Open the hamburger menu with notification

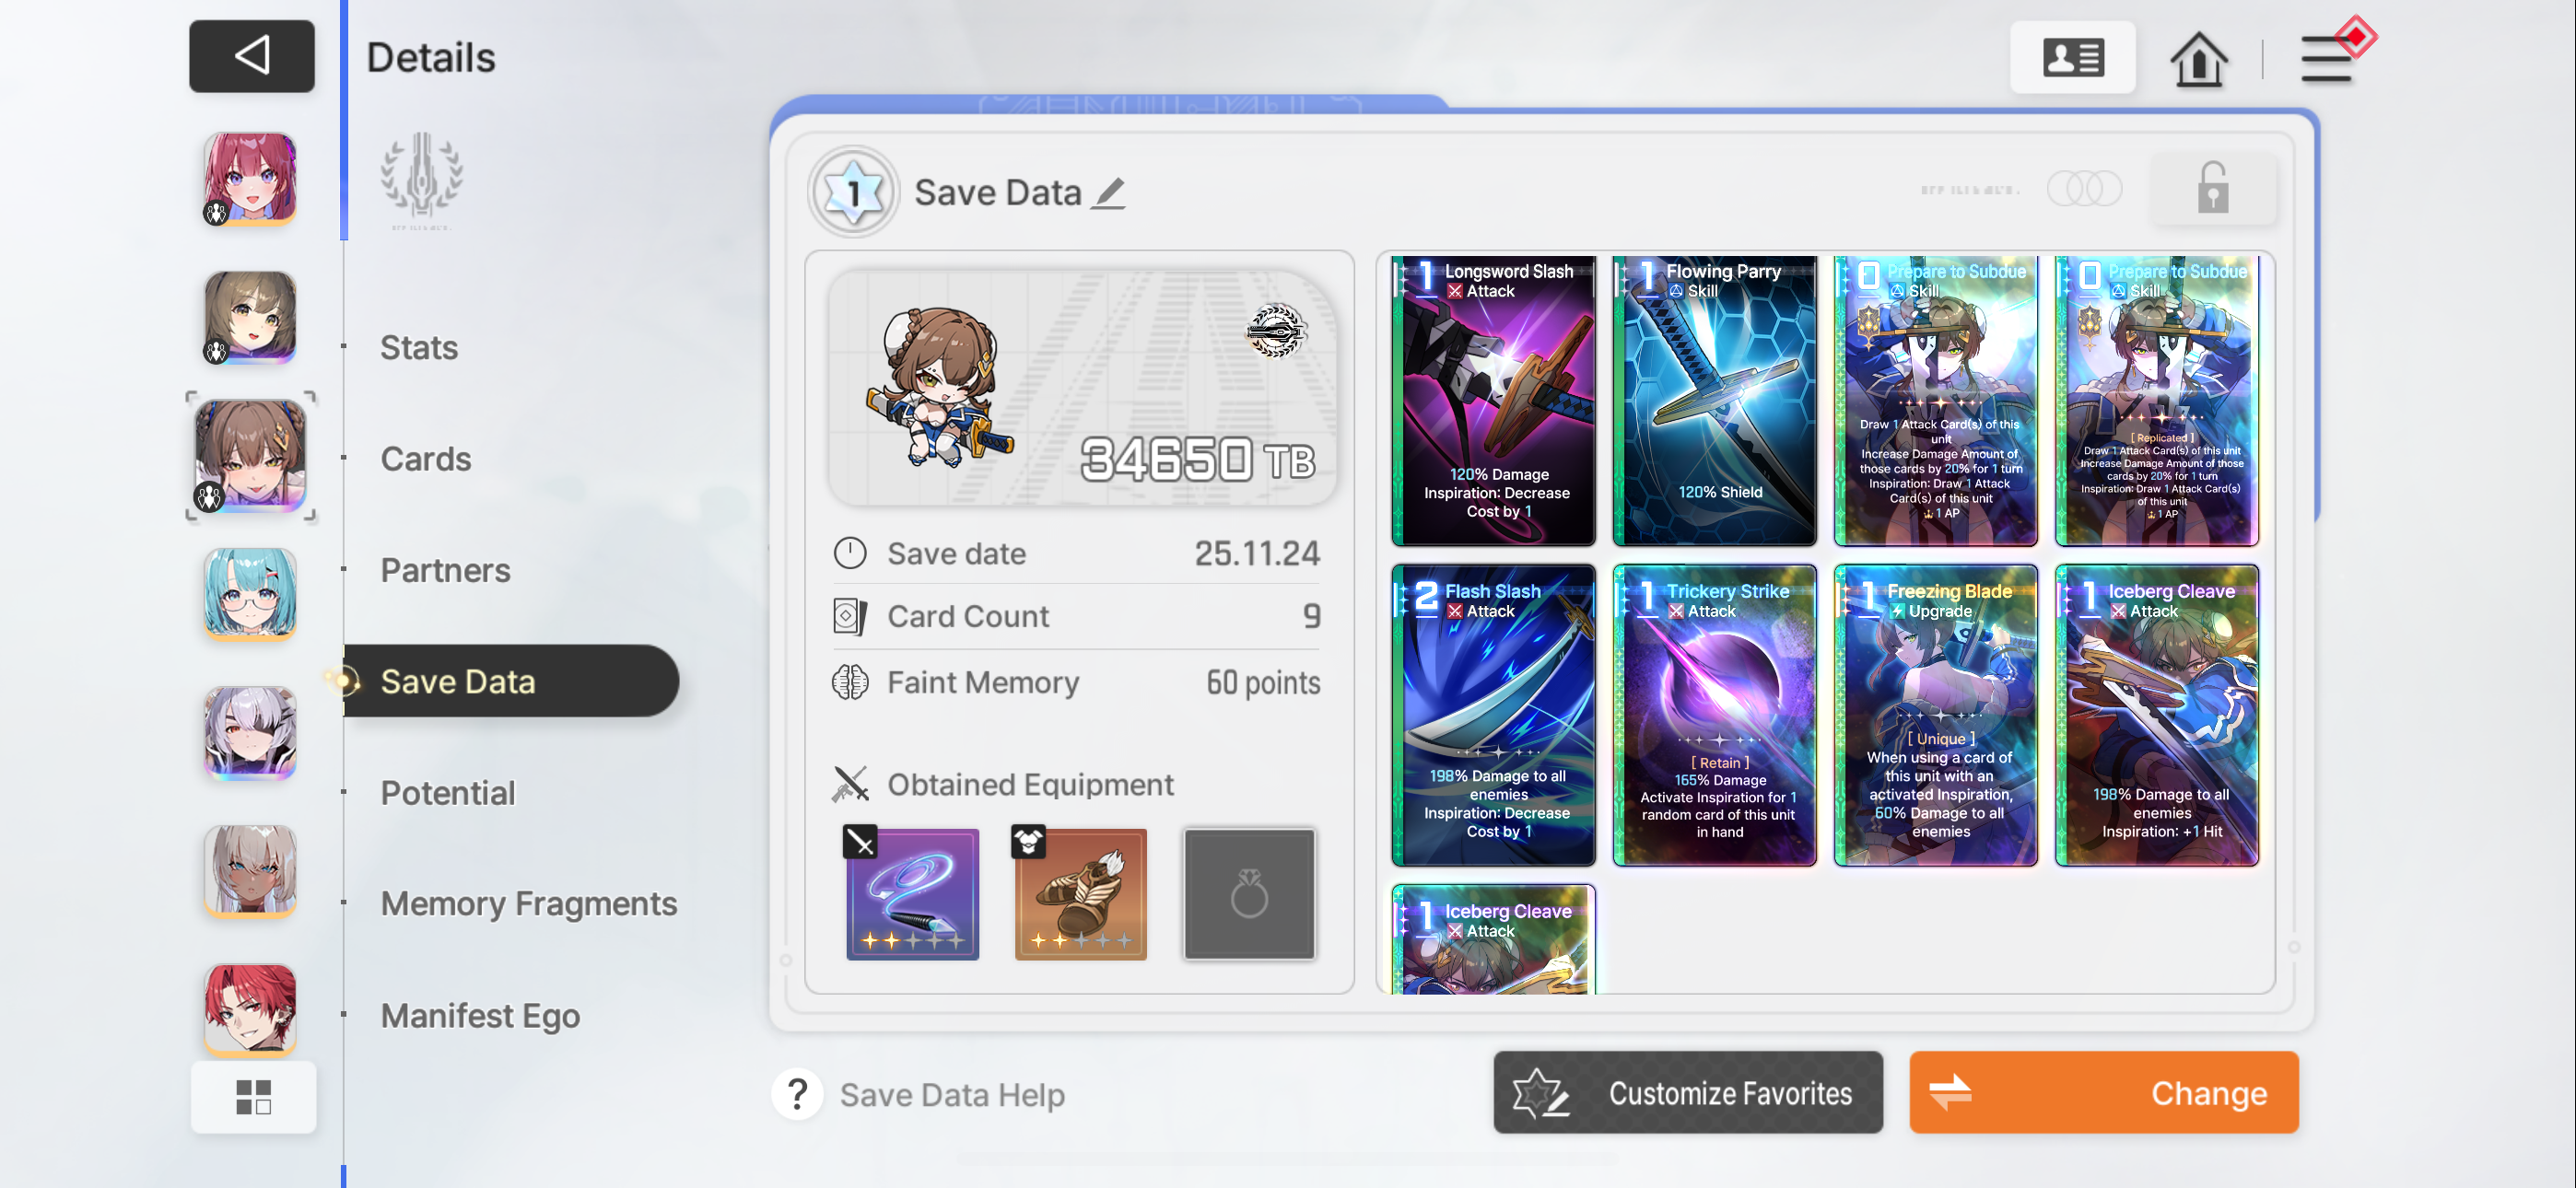tap(2327, 59)
